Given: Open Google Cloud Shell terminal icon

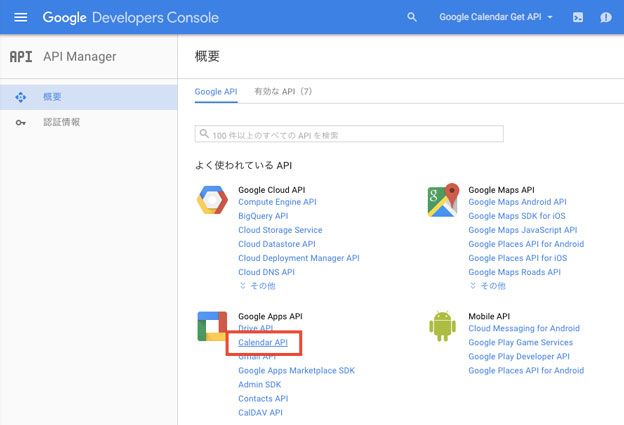Looking at the screenshot, I should pyautogui.click(x=578, y=17).
